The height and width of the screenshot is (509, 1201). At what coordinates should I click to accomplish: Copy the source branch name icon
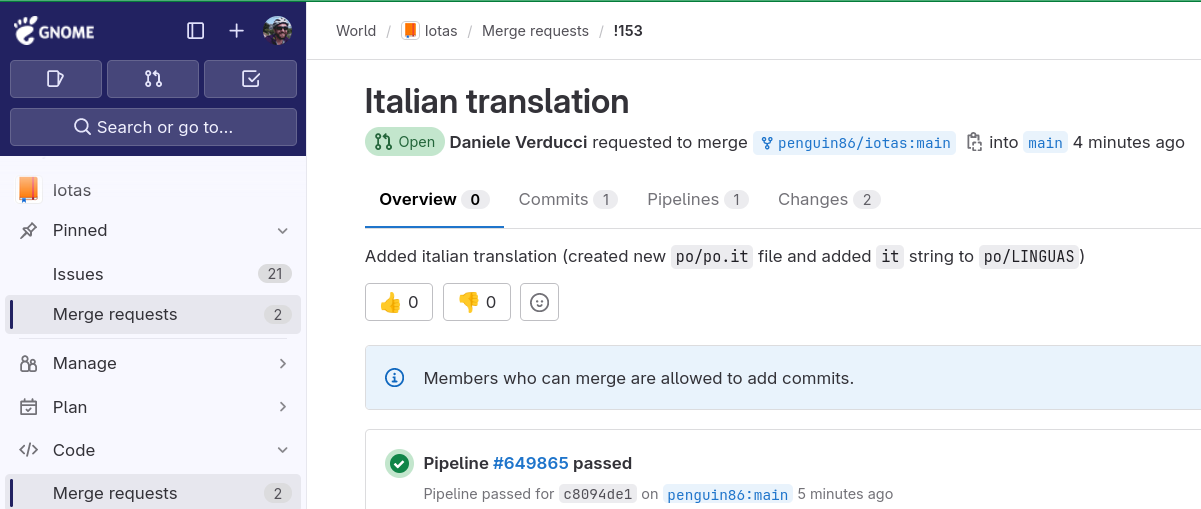974,142
